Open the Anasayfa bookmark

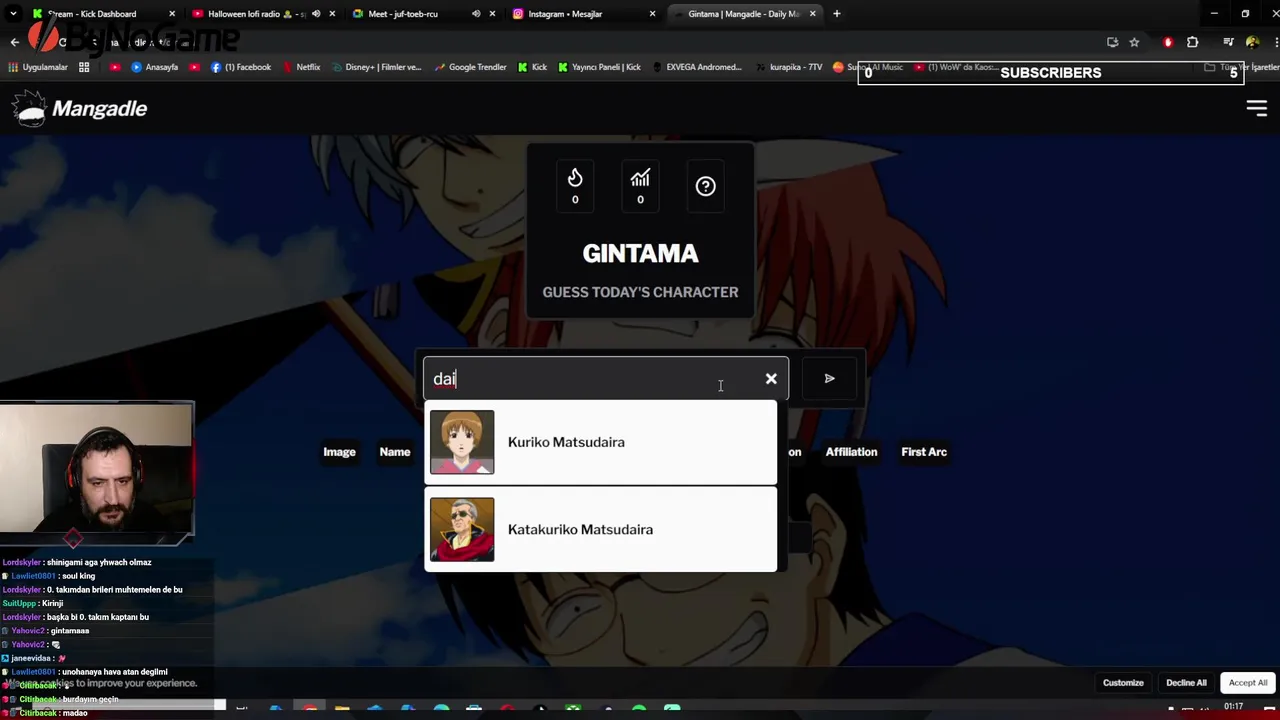coord(154,67)
